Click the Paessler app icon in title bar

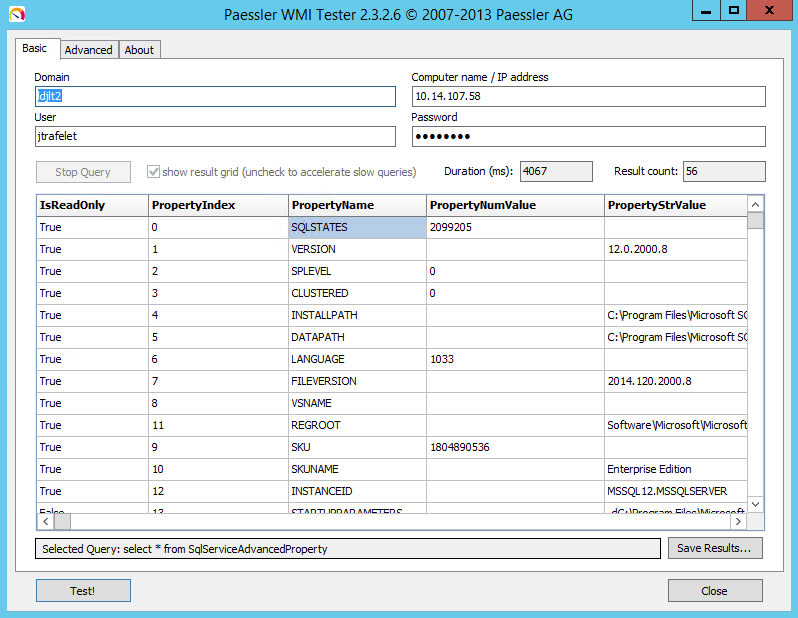[x=17, y=13]
